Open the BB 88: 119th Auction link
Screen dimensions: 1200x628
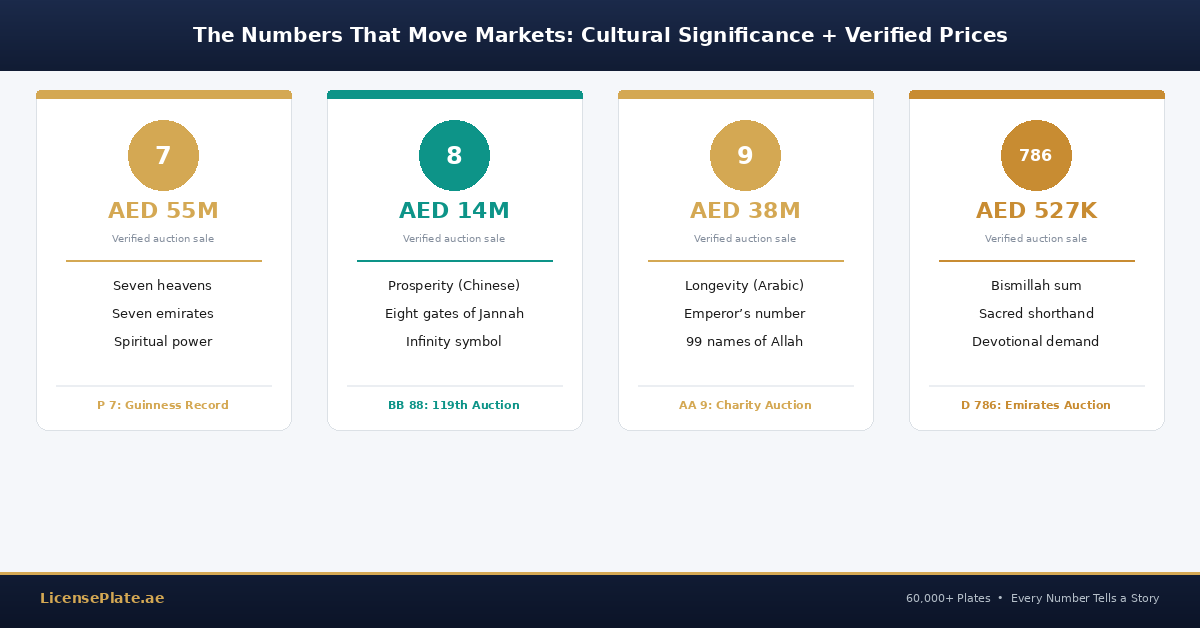coord(454,405)
